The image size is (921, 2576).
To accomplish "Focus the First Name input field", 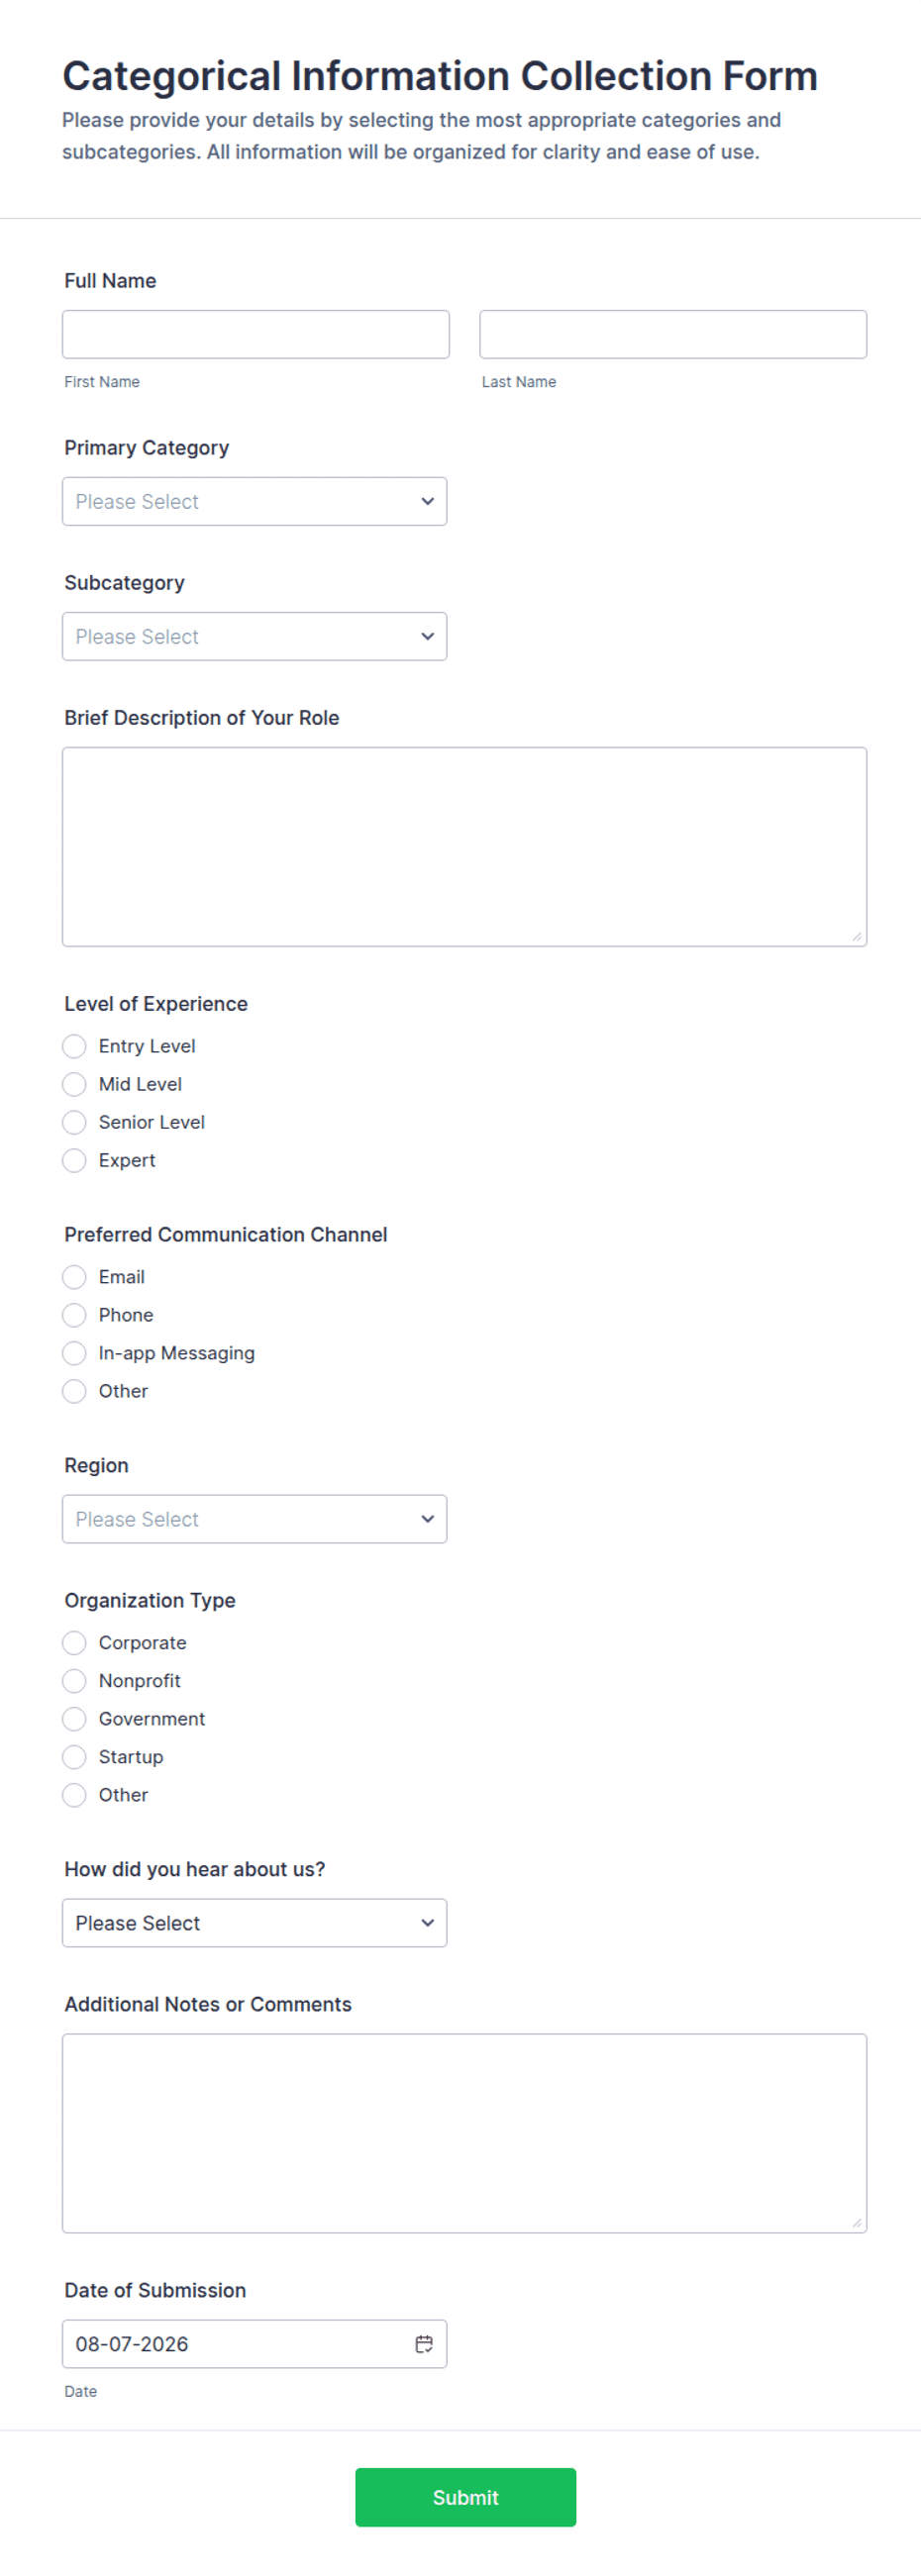I will 256,334.
